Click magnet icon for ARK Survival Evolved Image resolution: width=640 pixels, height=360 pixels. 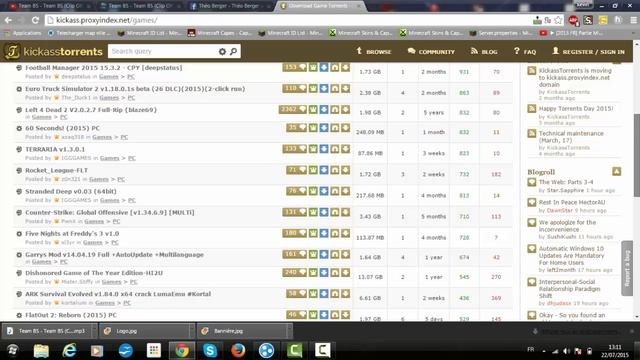(335, 293)
